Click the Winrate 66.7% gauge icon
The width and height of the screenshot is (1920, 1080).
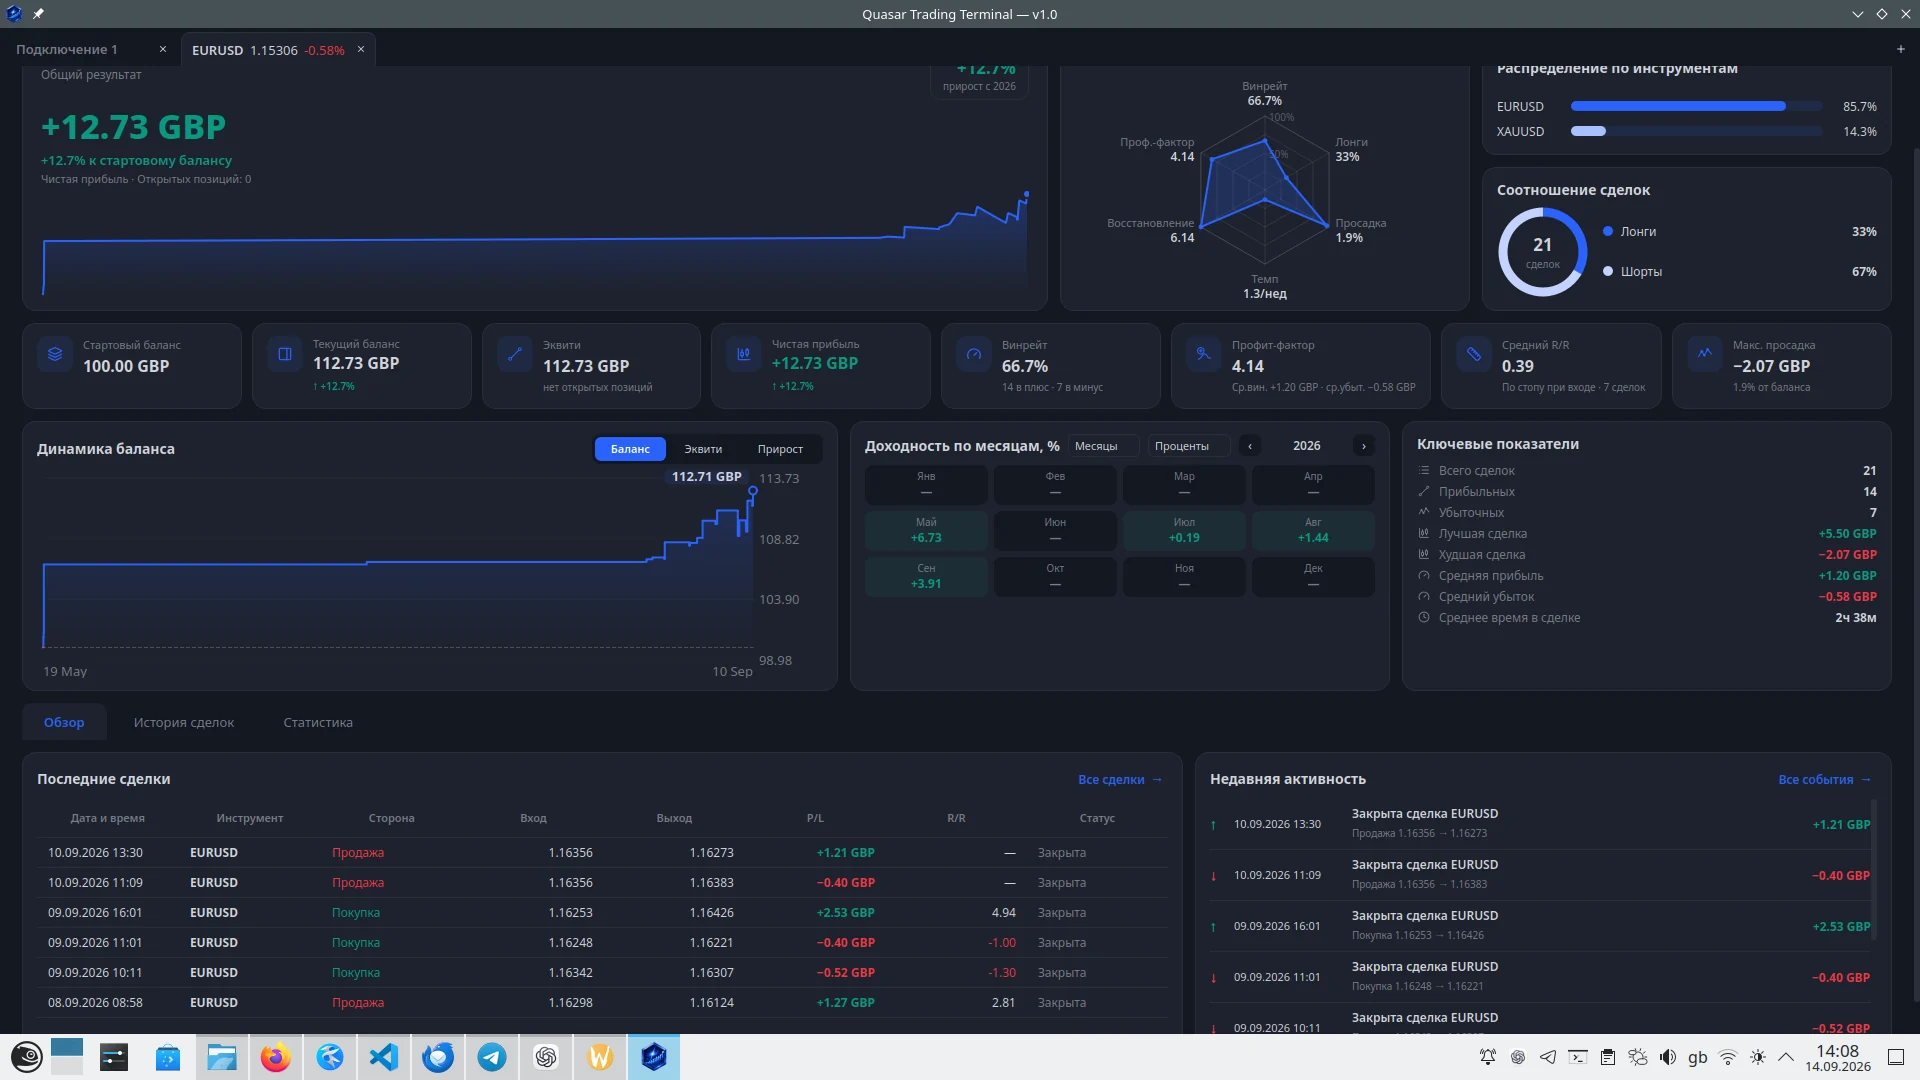(974, 354)
